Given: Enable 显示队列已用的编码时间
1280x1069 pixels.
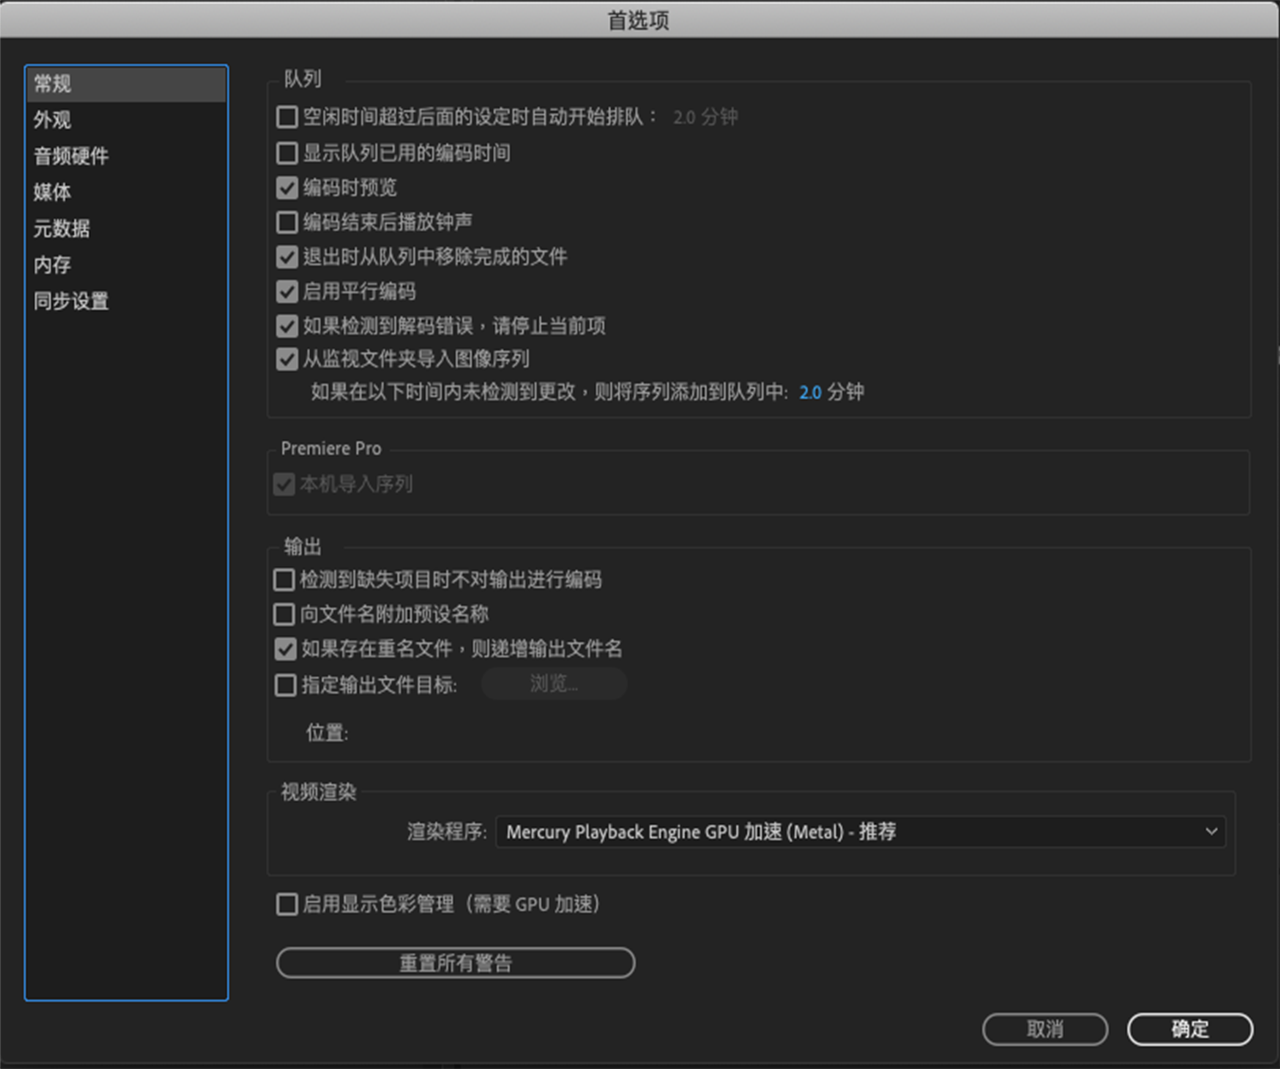Looking at the screenshot, I should click(x=286, y=153).
